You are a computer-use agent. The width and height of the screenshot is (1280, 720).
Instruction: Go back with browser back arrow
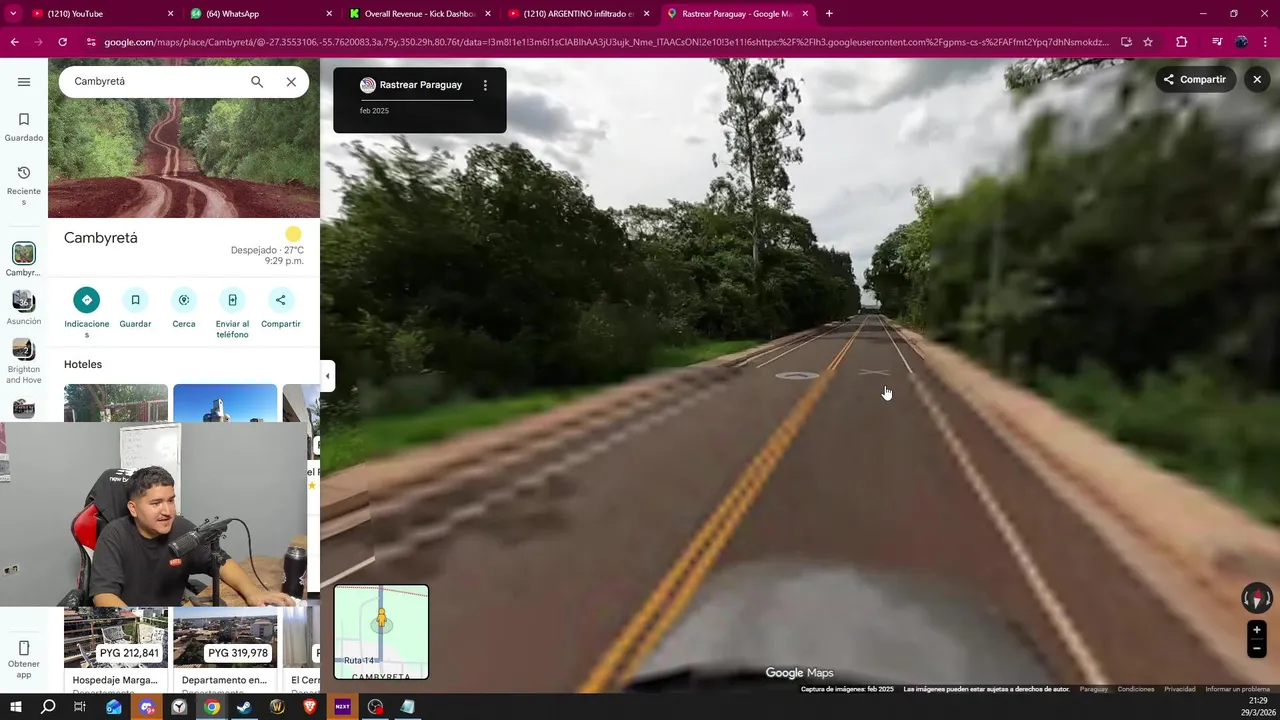[14, 42]
